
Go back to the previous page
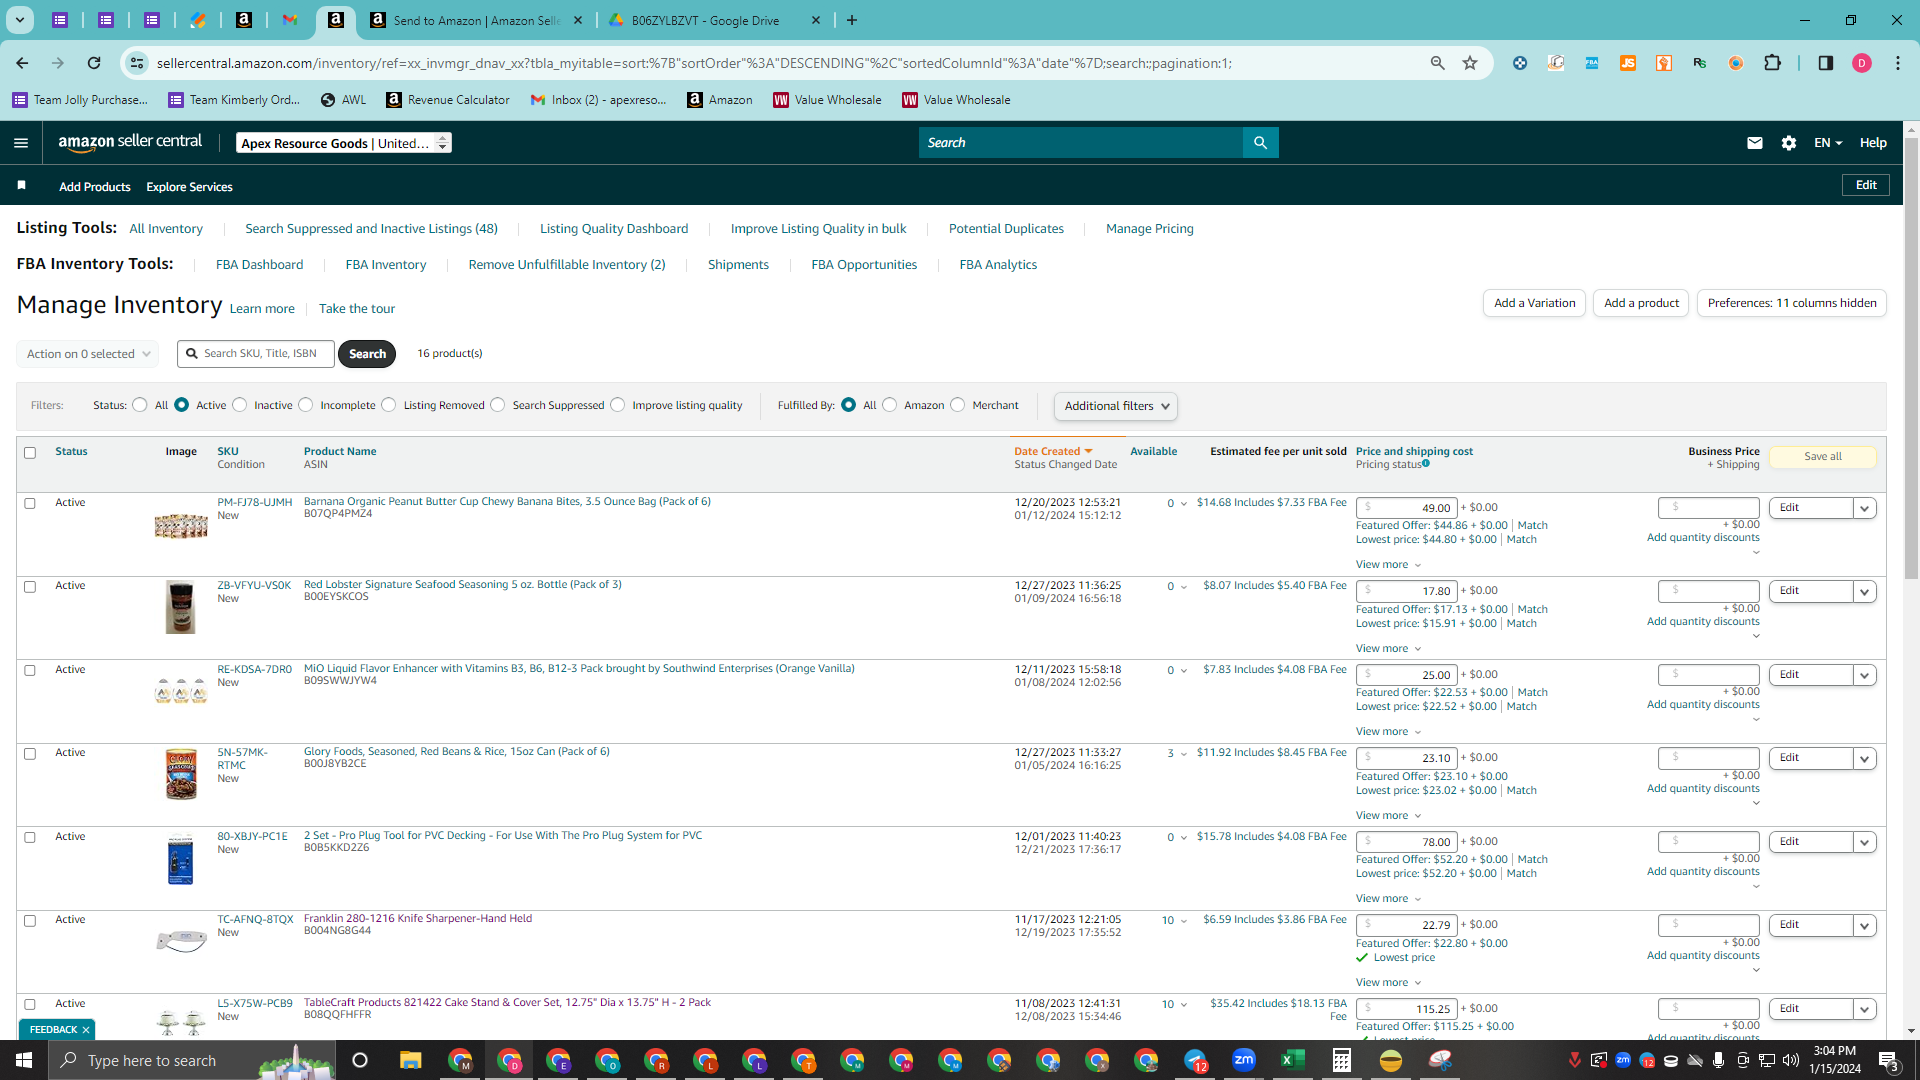point(22,63)
